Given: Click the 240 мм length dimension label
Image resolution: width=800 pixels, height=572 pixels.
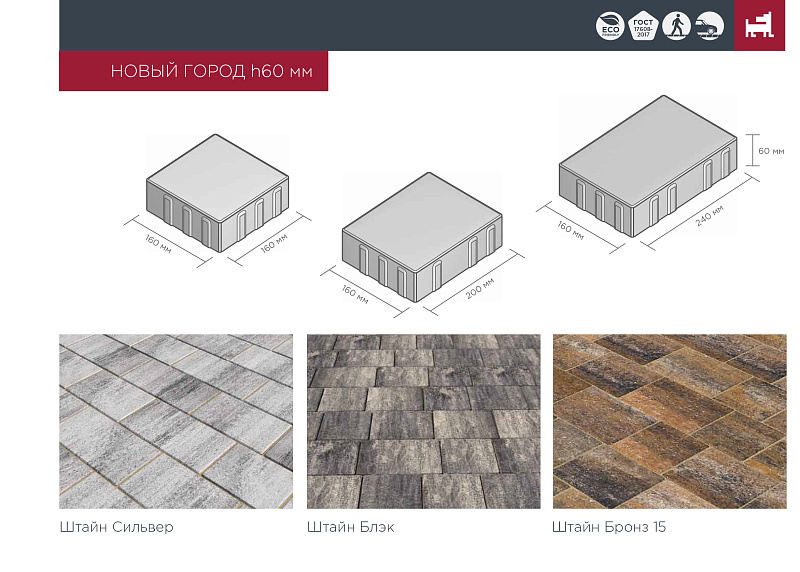Looking at the screenshot, I should pos(709,213).
